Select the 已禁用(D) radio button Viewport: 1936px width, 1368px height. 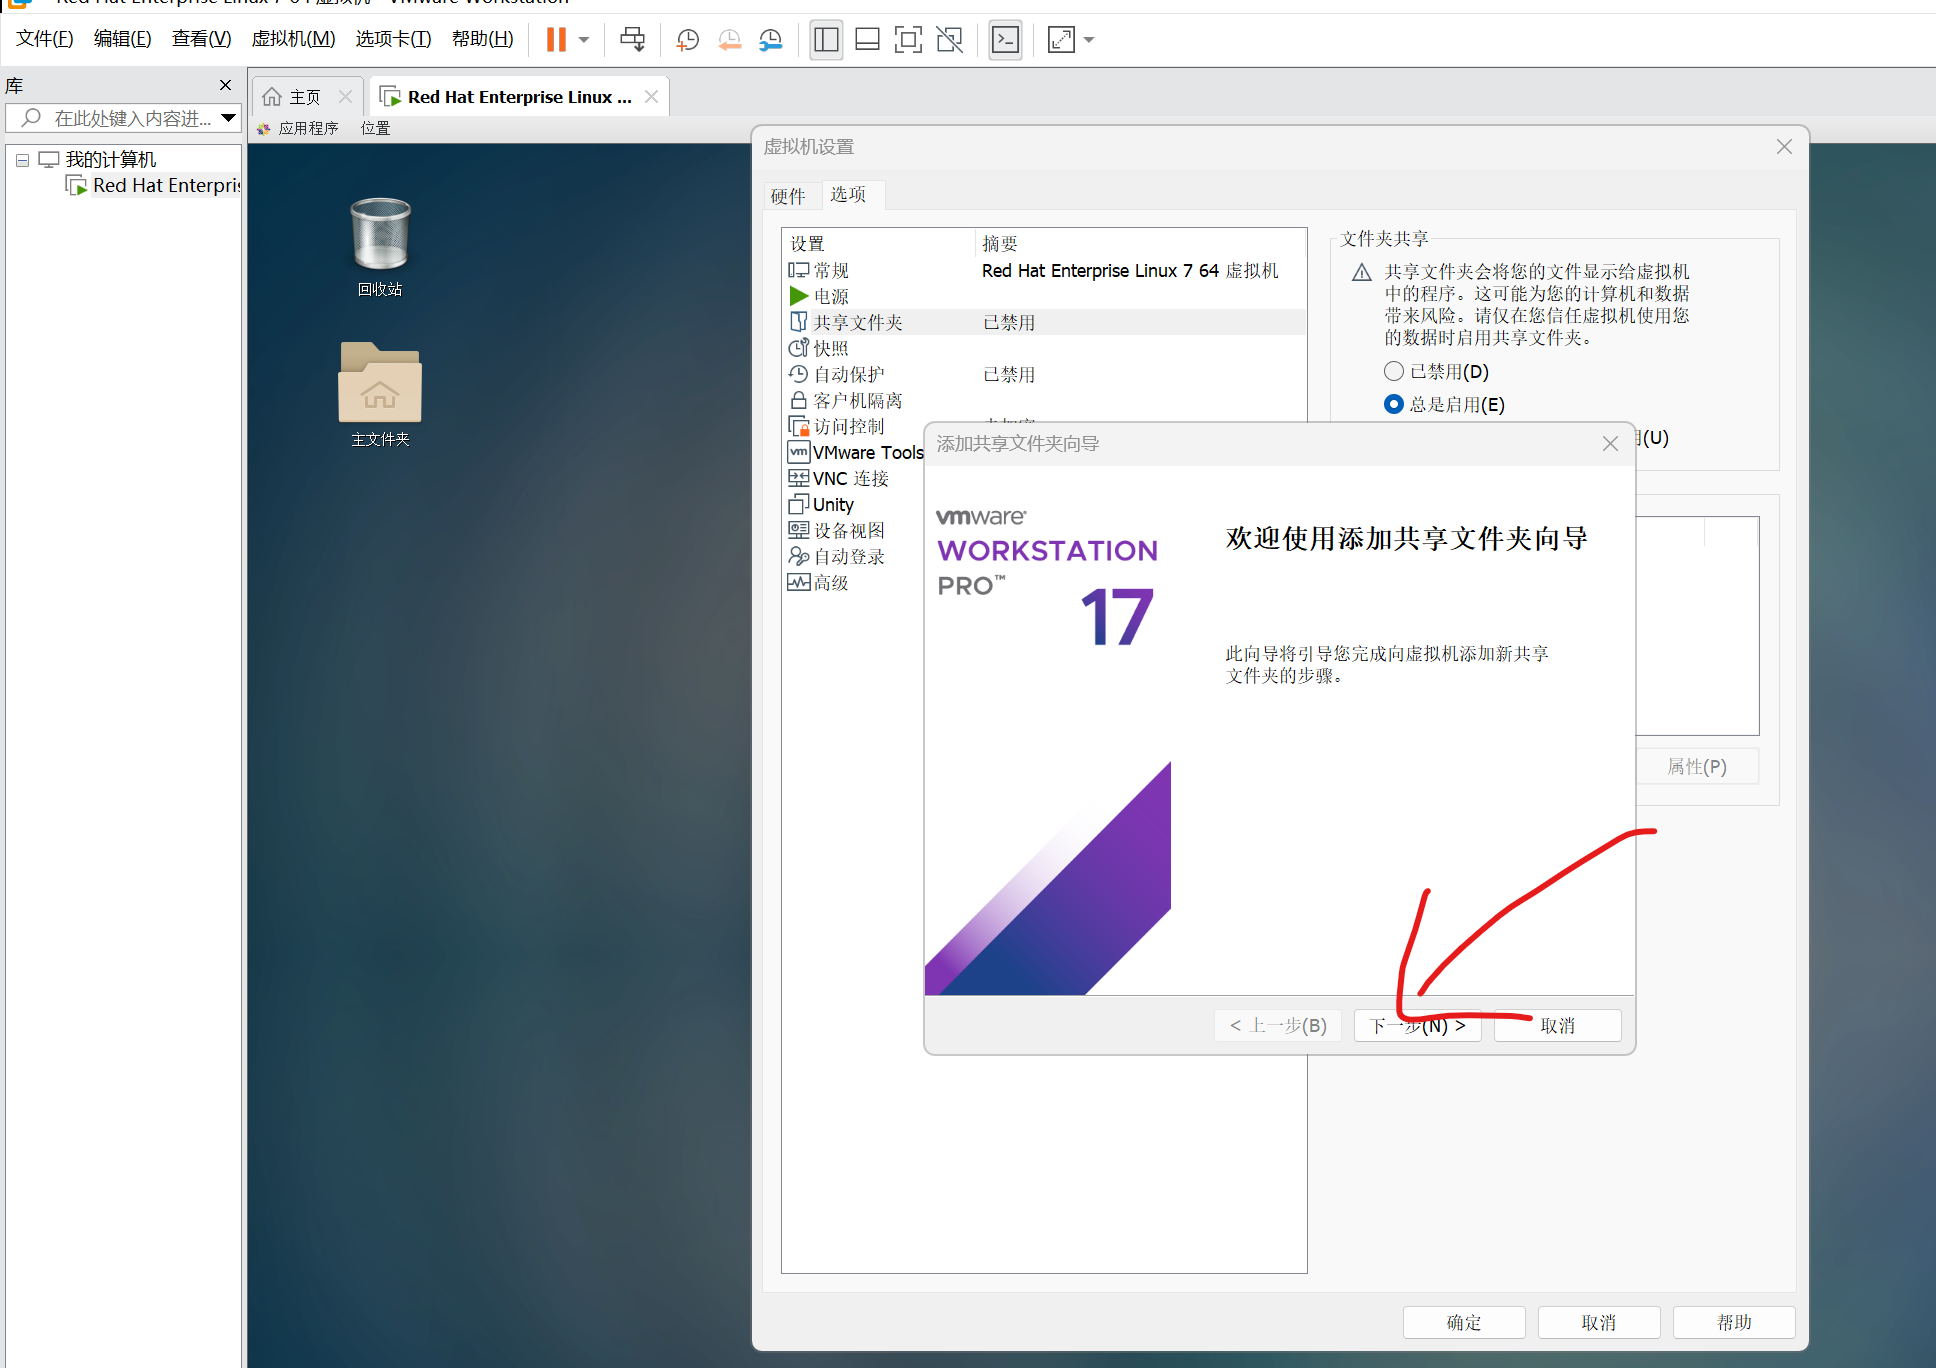pos(1393,371)
